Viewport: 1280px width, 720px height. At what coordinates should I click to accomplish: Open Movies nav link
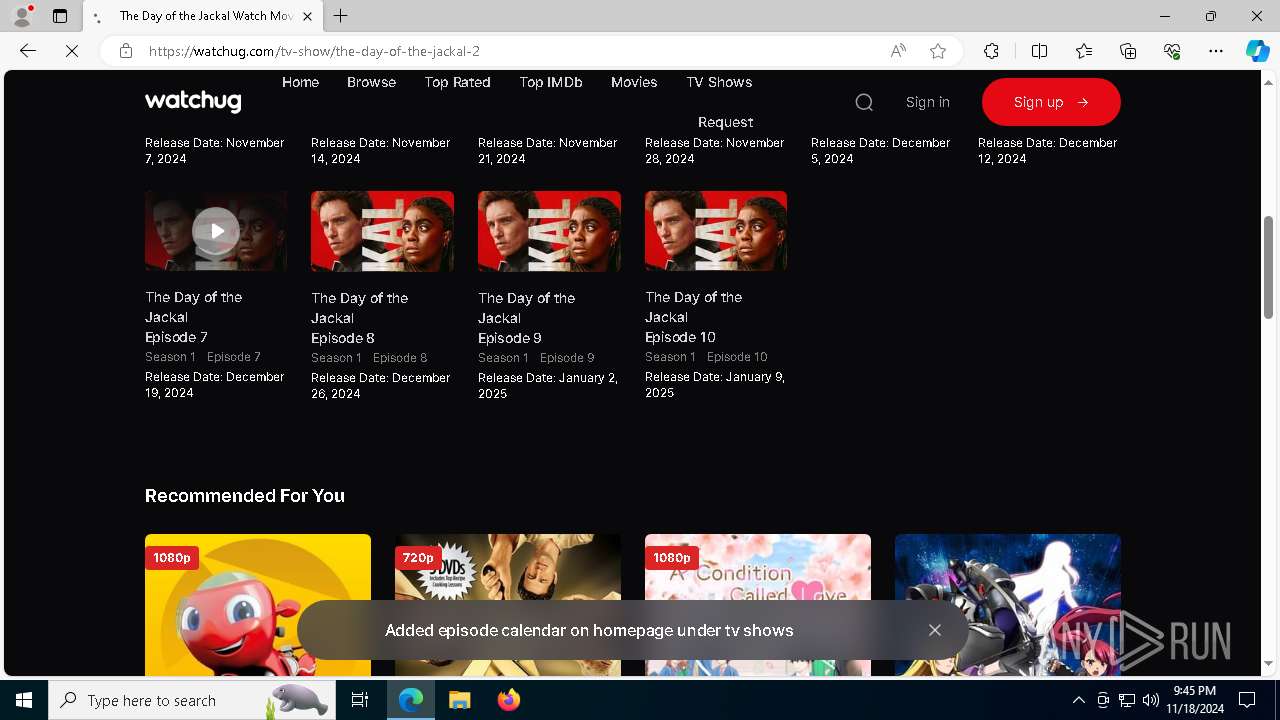coord(634,82)
